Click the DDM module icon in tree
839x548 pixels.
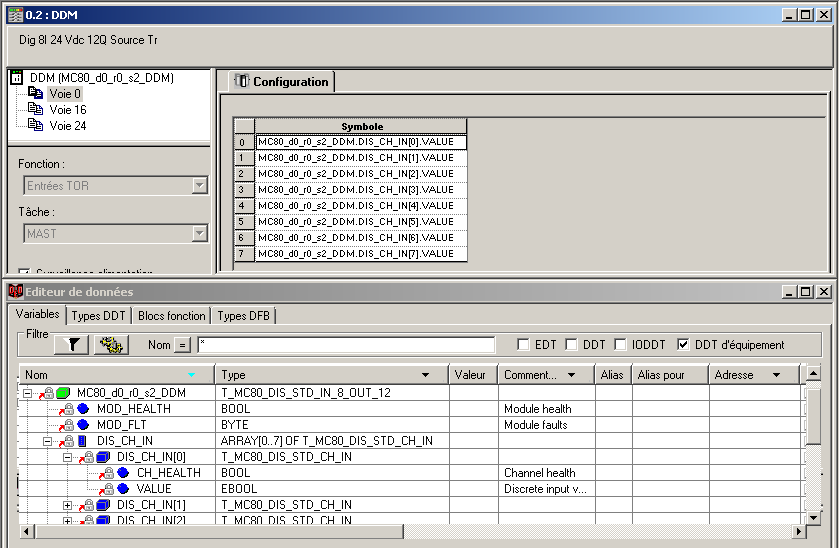click(17, 77)
